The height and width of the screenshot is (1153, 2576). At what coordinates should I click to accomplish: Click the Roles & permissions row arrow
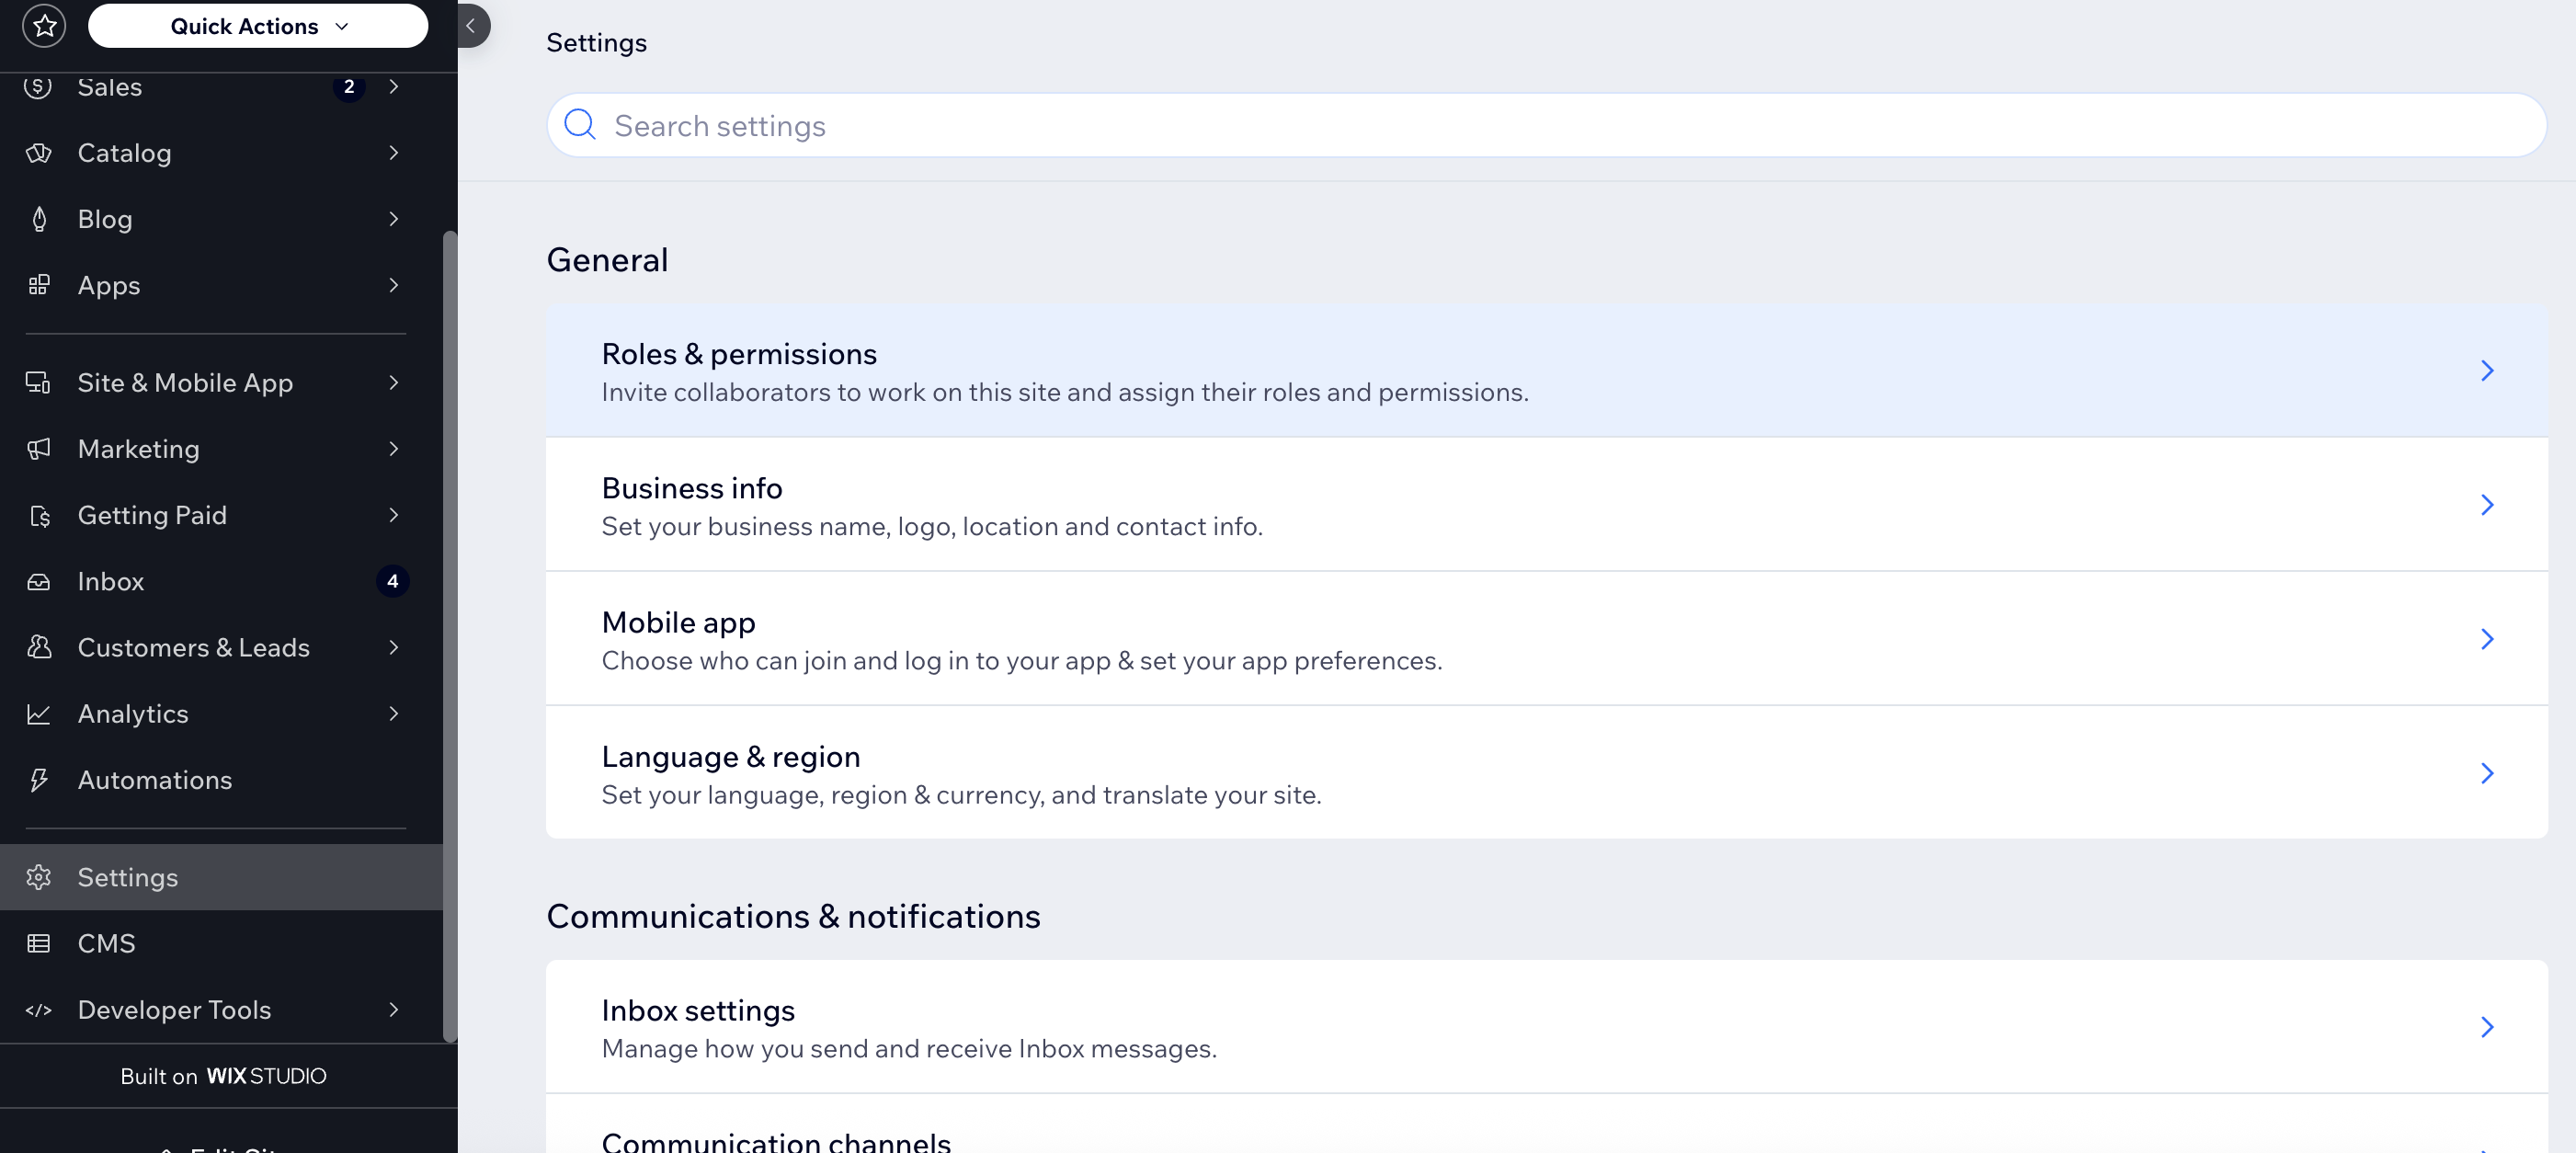2487,371
